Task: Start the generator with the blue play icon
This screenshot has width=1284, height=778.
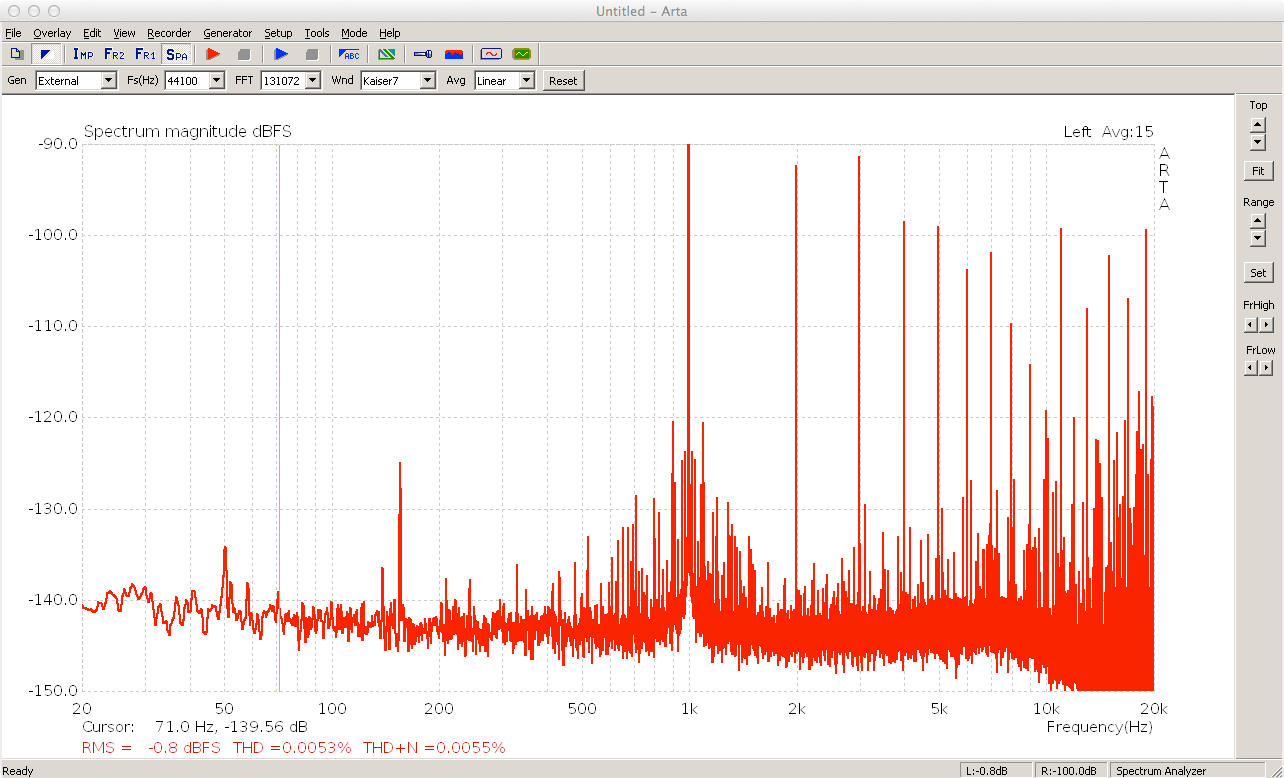Action: pyautogui.click(x=281, y=54)
